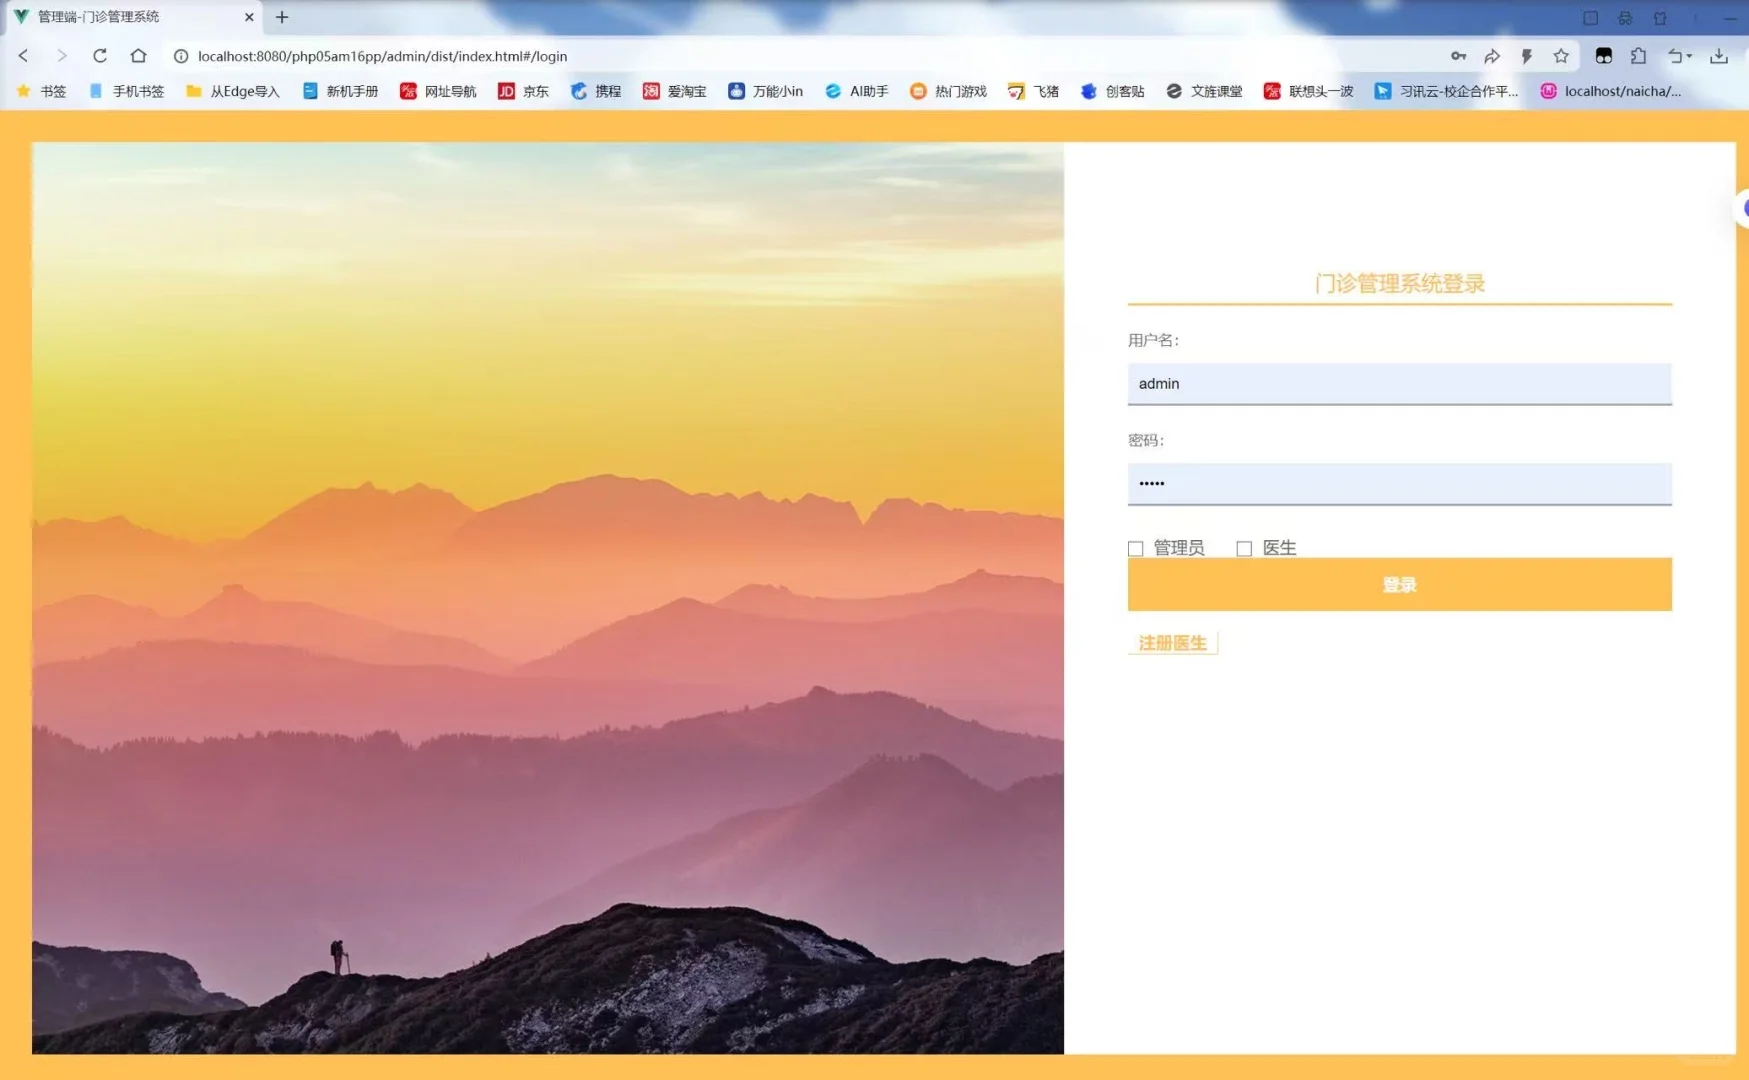Screen dimensions: 1749x1080
Task: Open a new browser tab
Action: pyautogui.click(x=282, y=17)
